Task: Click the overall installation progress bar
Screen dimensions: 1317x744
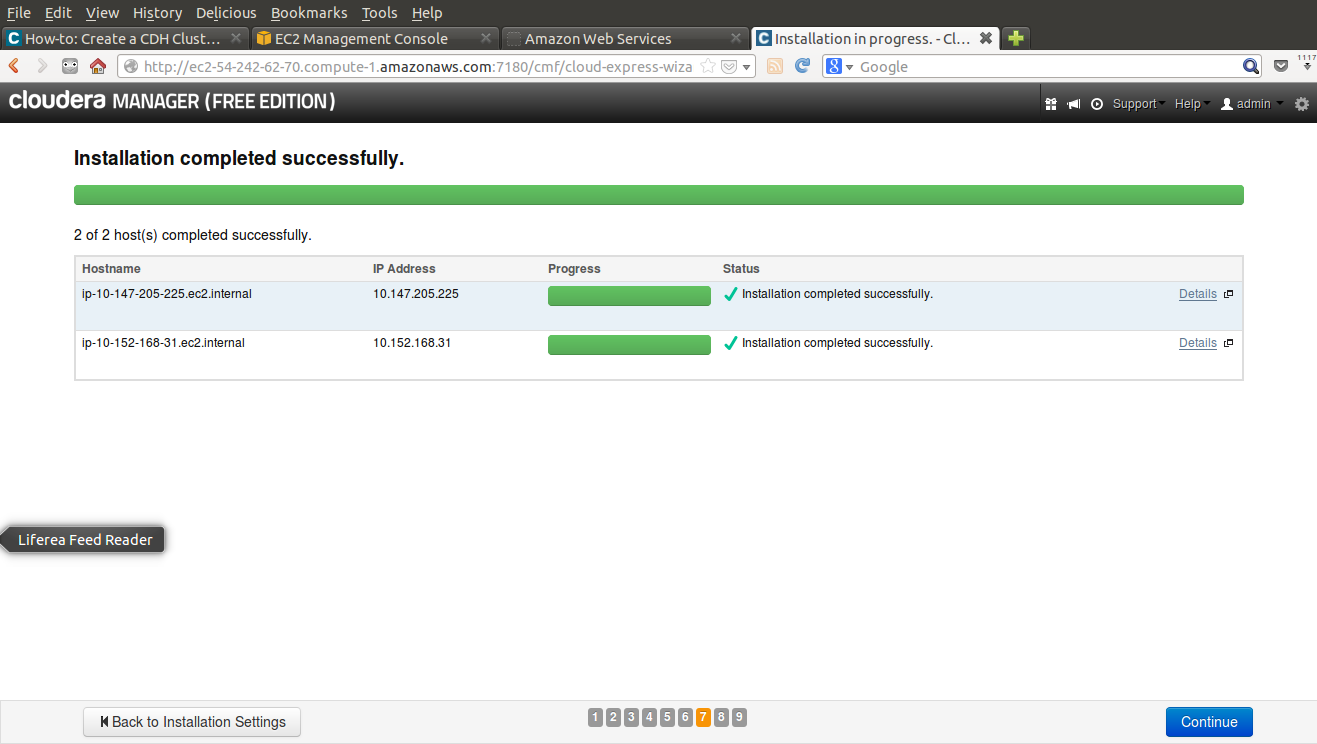Action: (659, 195)
